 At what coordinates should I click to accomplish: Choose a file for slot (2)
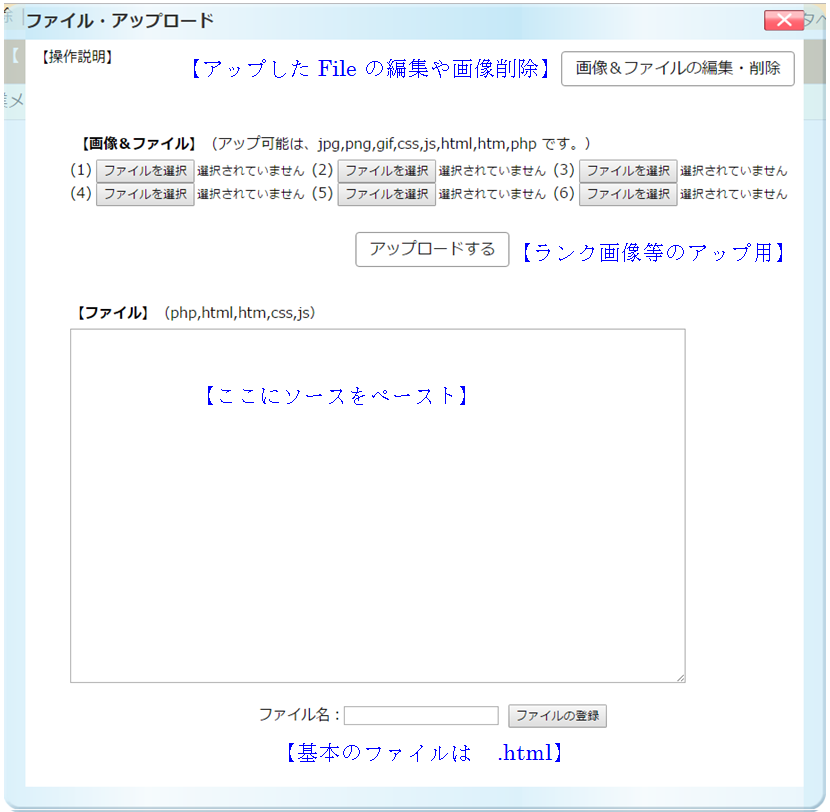coord(386,171)
